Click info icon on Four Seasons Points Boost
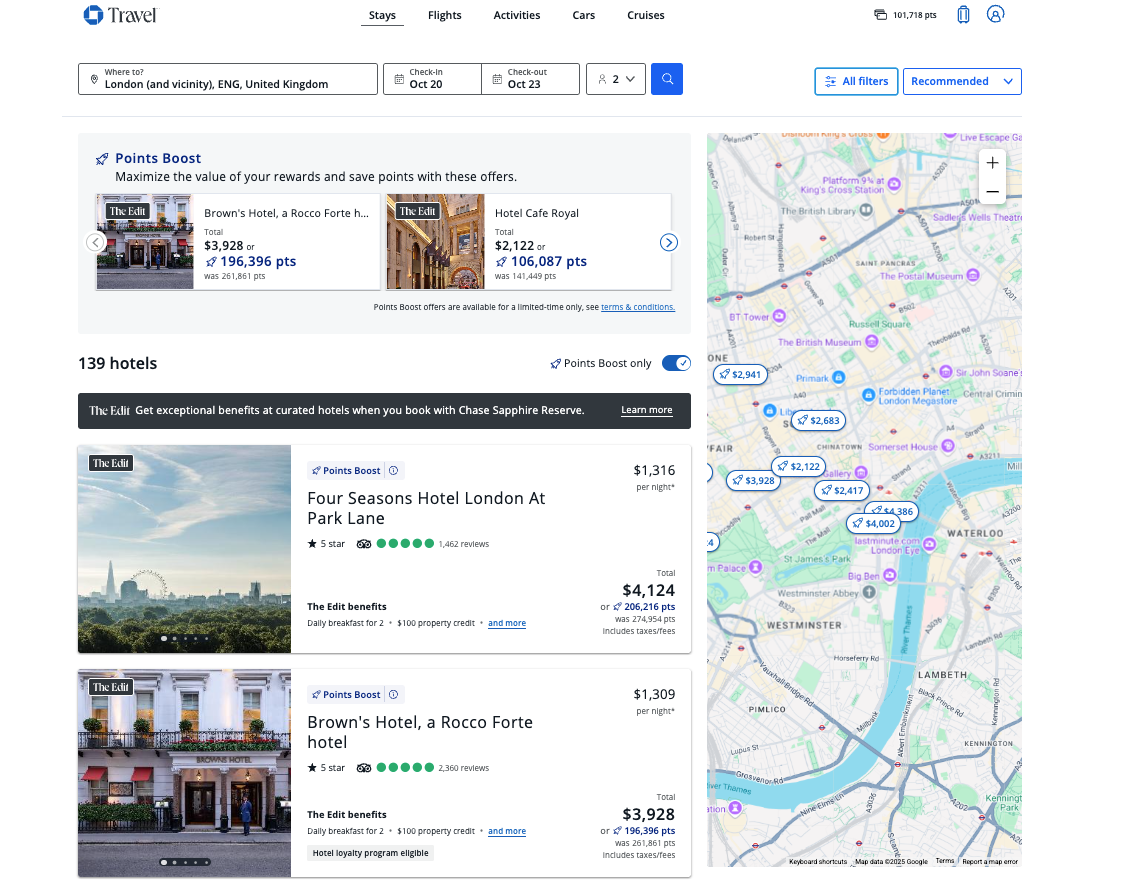 [x=394, y=470]
